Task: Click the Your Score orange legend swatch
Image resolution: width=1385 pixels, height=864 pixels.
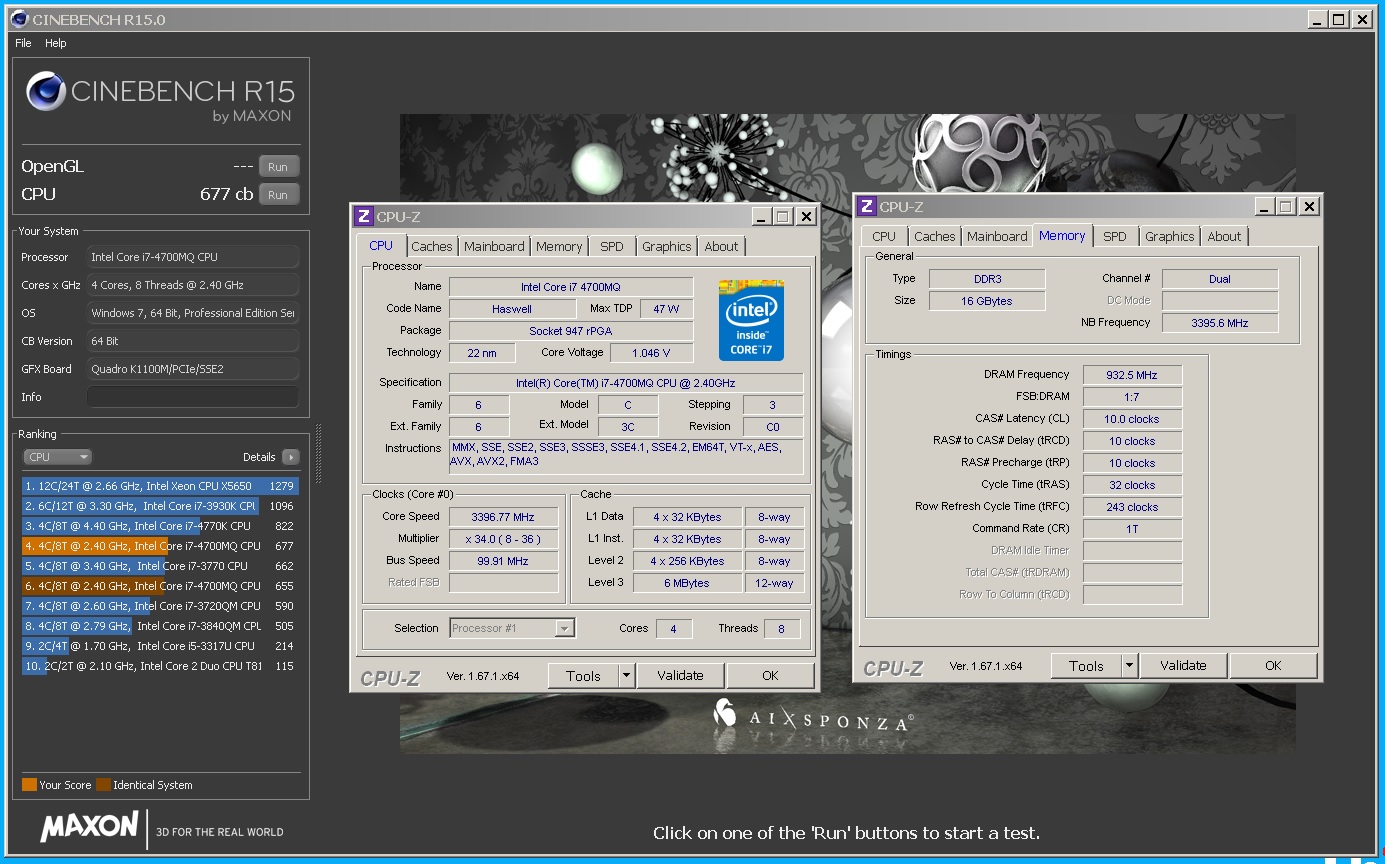Action: point(29,785)
